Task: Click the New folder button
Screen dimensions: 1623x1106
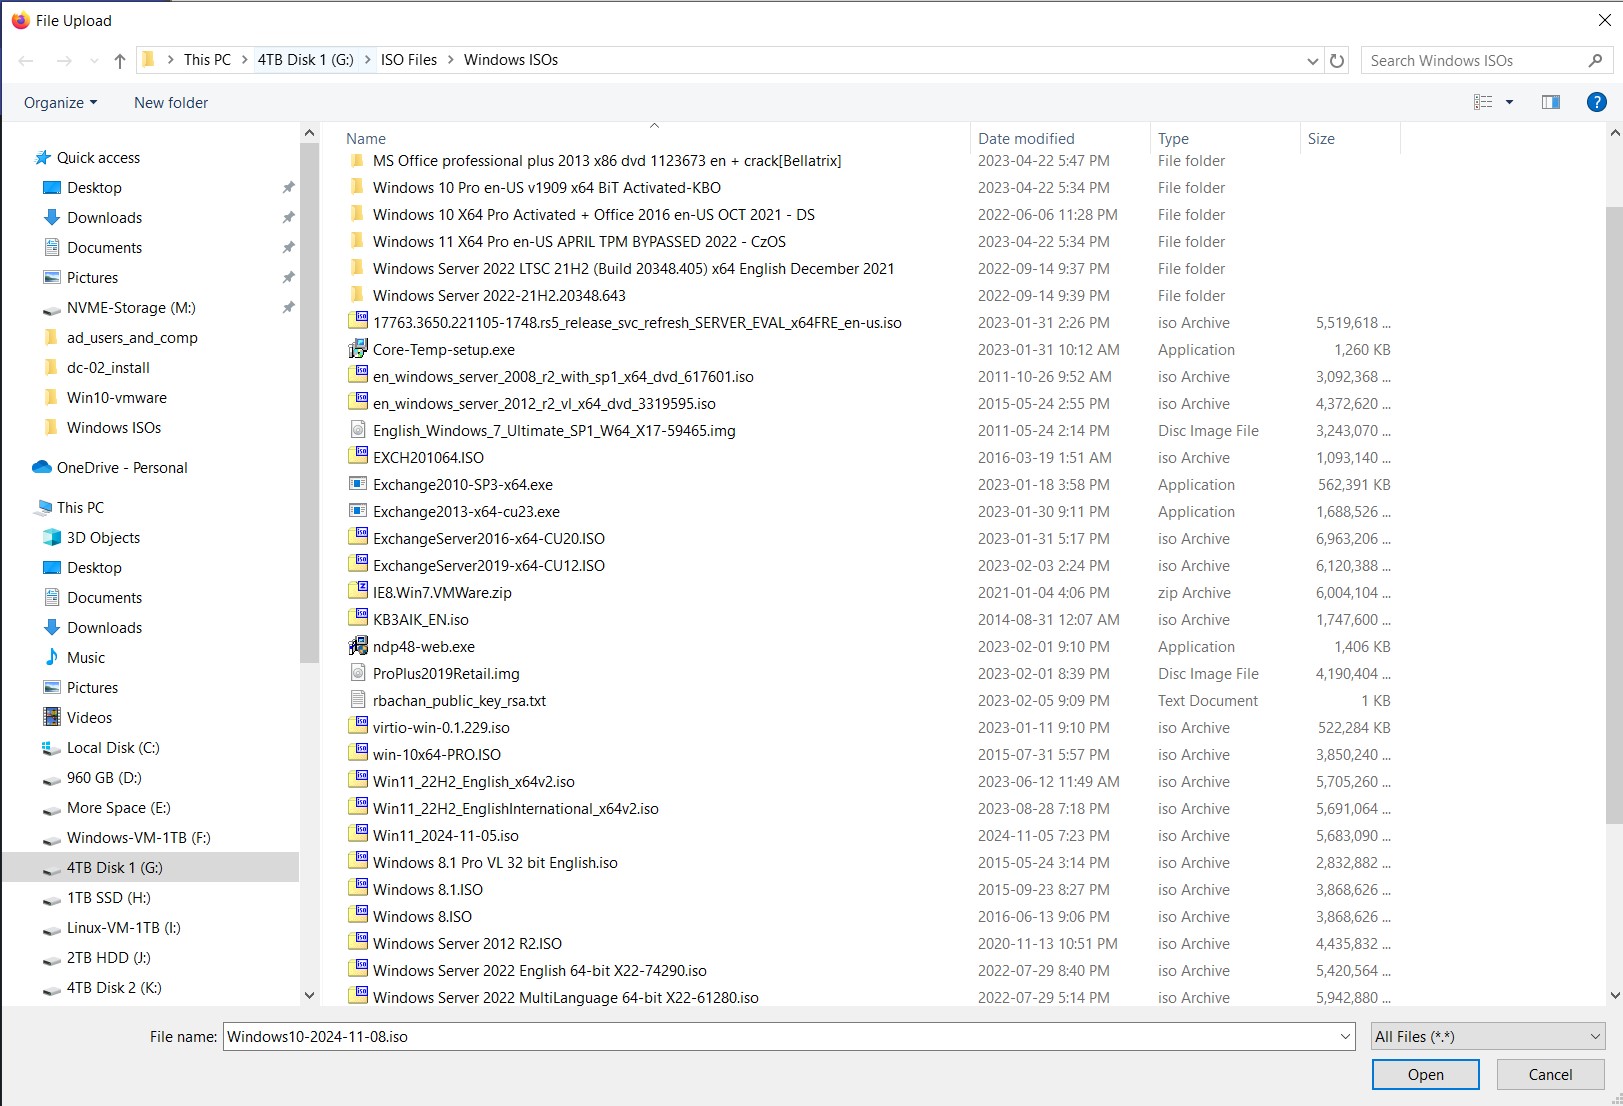Action: [171, 102]
